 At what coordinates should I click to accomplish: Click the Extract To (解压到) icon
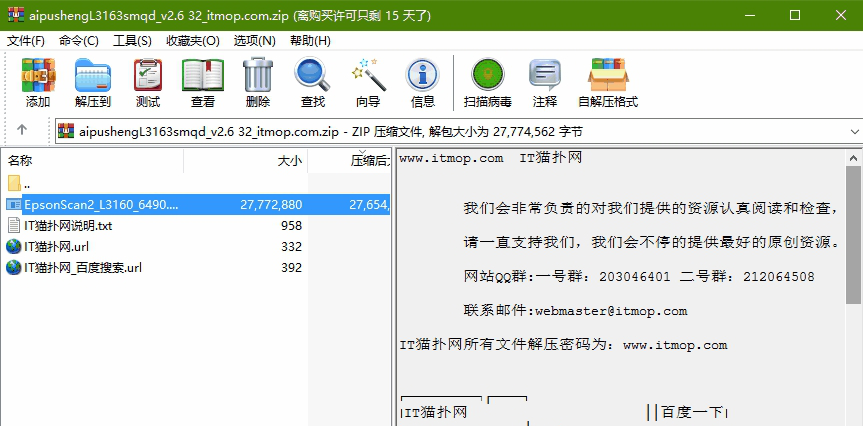[93, 76]
